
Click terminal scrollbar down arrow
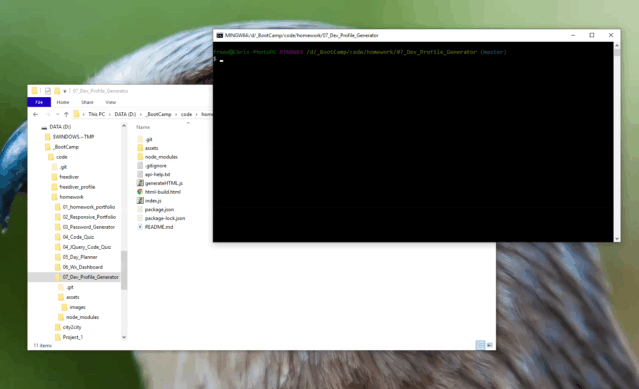point(617,239)
